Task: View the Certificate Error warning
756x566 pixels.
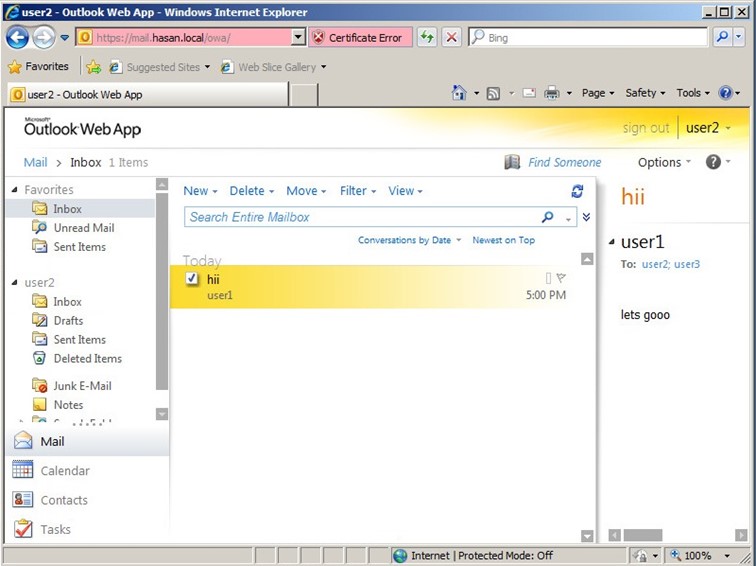Action: pyautogui.click(x=360, y=38)
